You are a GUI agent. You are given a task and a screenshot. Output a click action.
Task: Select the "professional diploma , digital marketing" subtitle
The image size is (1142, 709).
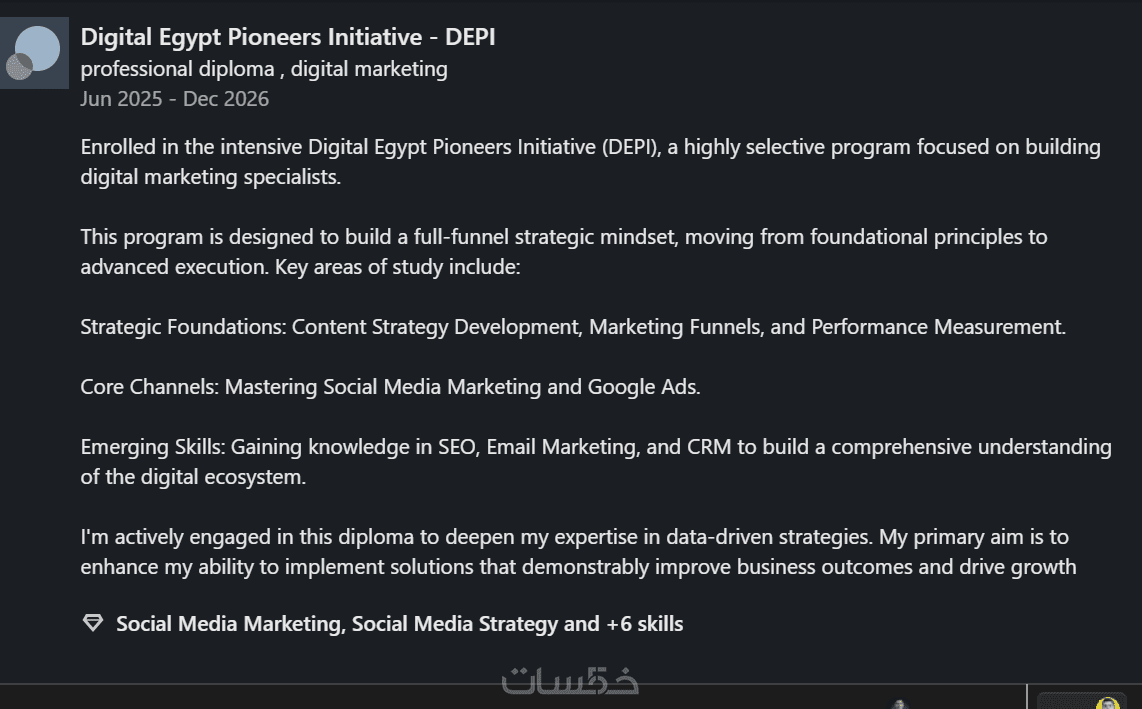(264, 69)
